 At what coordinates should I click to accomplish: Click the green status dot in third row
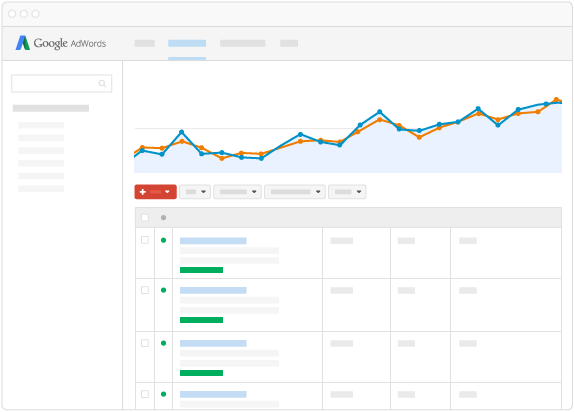[x=164, y=343]
